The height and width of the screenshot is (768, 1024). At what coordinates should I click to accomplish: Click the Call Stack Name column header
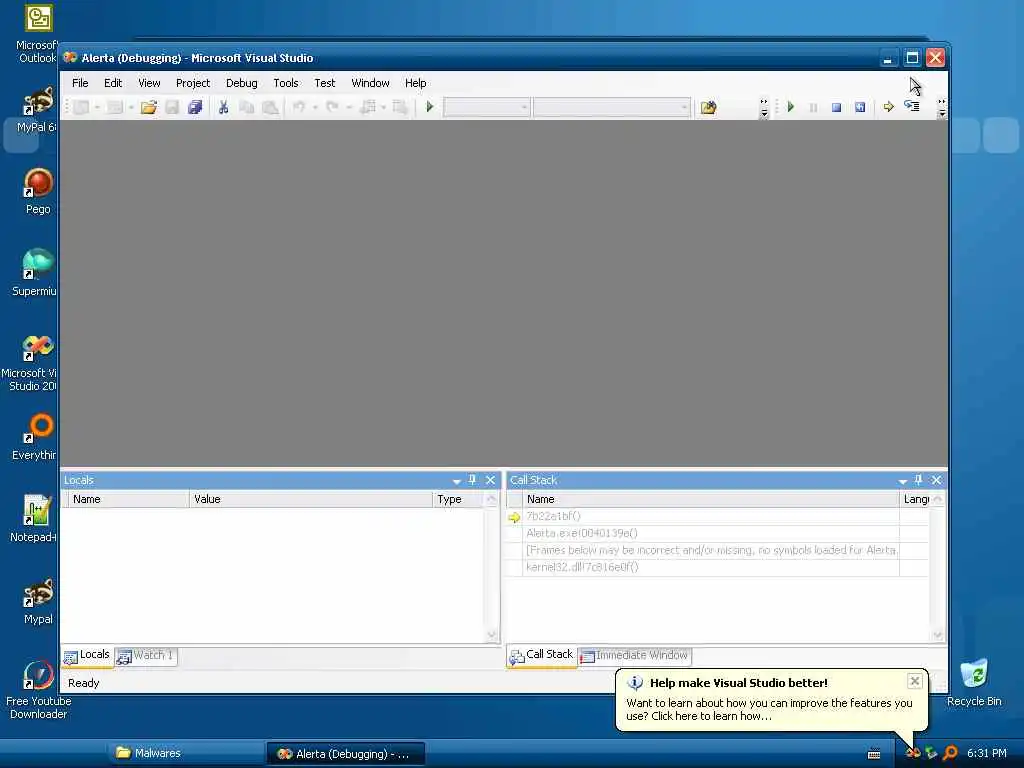pyautogui.click(x=711, y=499)
